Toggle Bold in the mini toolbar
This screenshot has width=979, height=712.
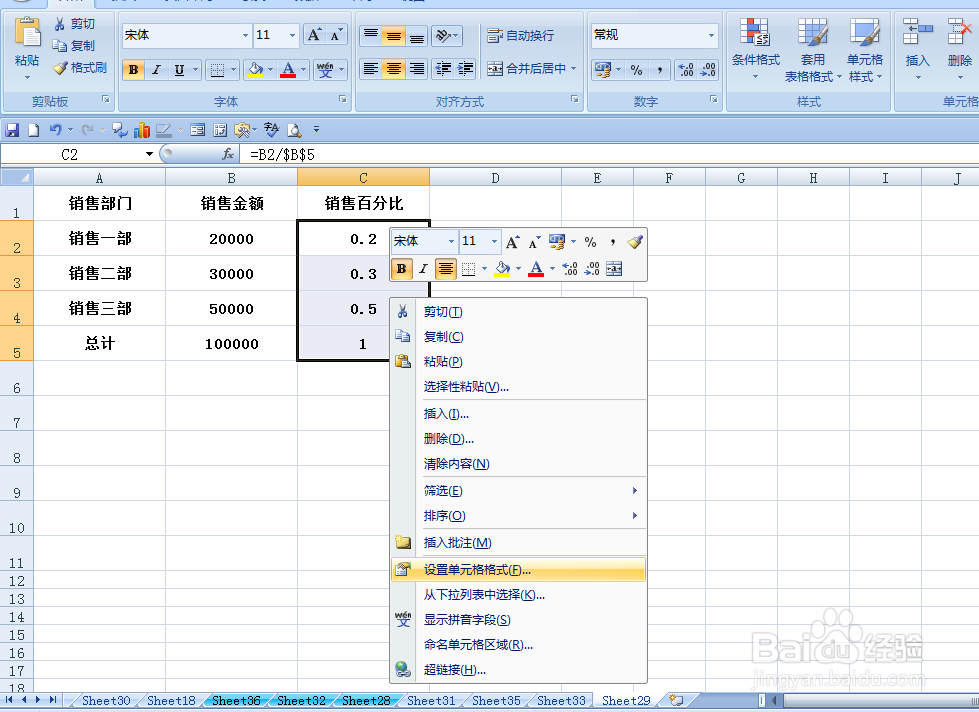pos(401,269)
